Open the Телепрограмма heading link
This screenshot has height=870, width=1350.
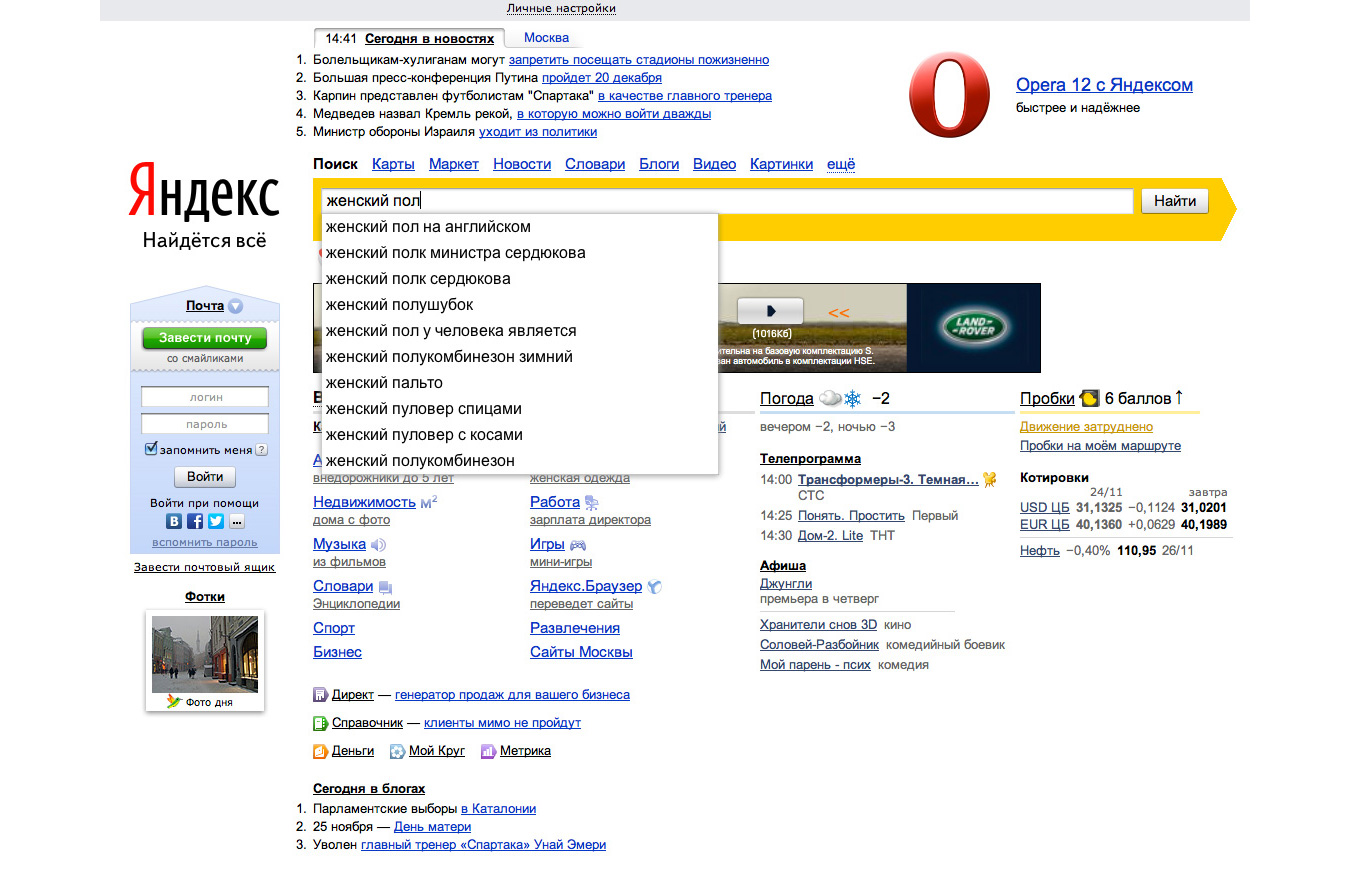(x=810, y=459)
